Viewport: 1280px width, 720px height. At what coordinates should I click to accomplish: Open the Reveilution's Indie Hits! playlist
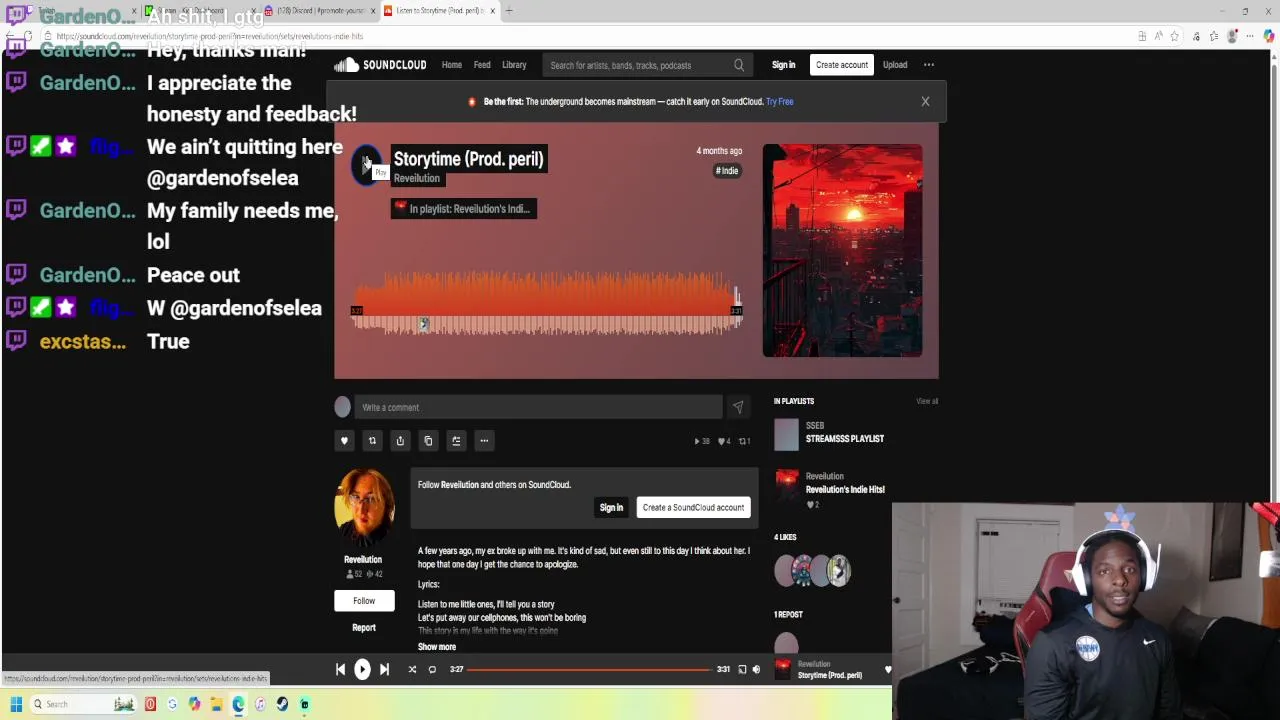(845, 490)
